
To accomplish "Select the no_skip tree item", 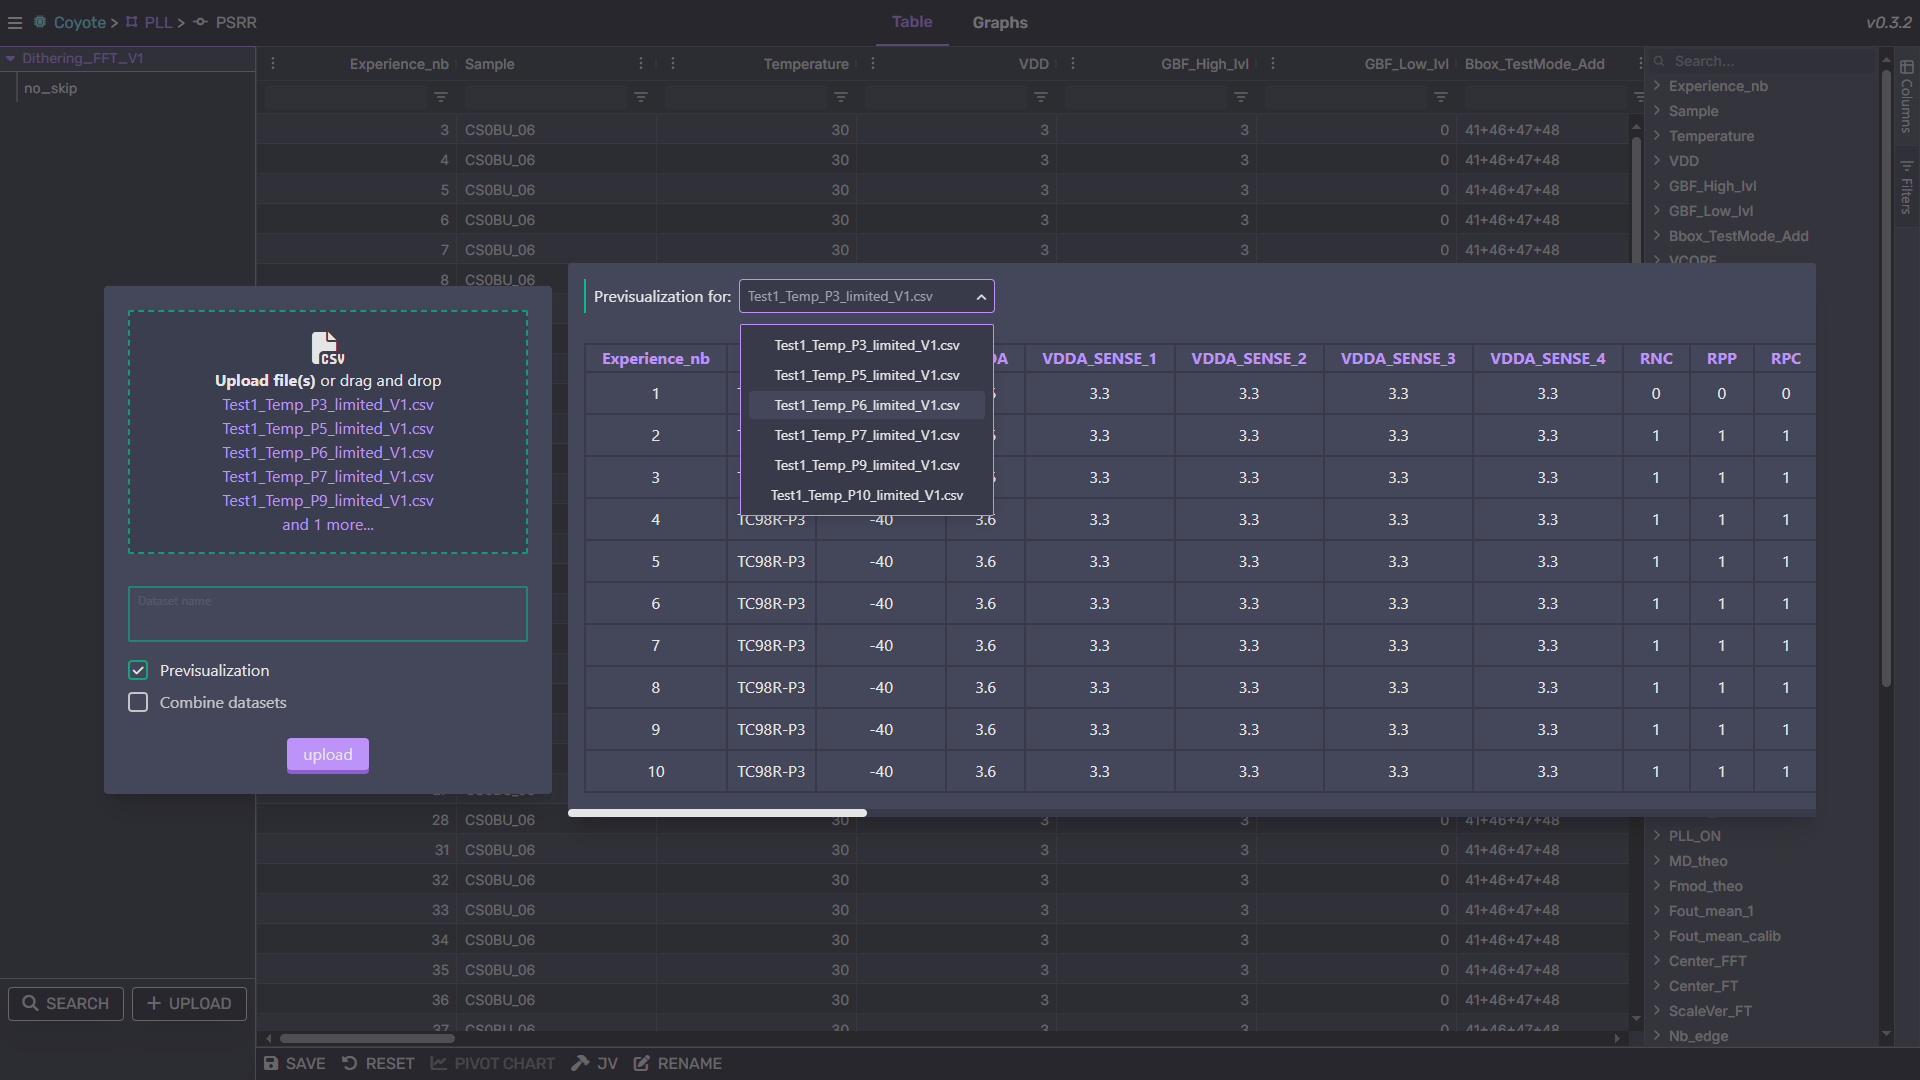I will pyautogui.click(x=50, y=88).
